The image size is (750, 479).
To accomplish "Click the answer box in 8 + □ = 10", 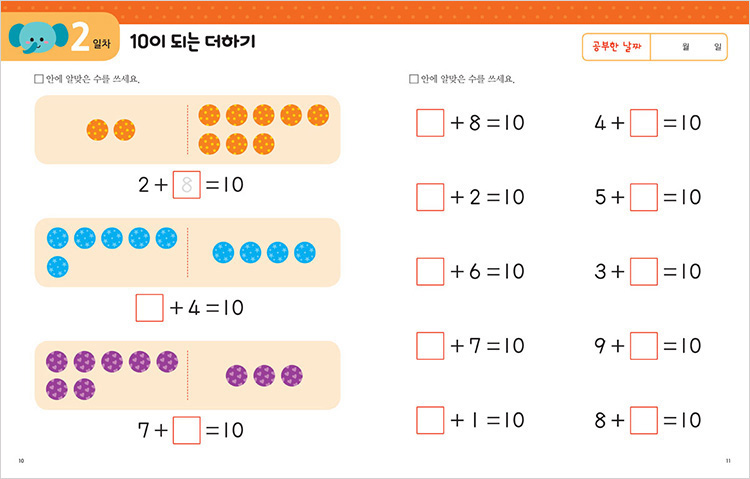I will click(644, 420).
